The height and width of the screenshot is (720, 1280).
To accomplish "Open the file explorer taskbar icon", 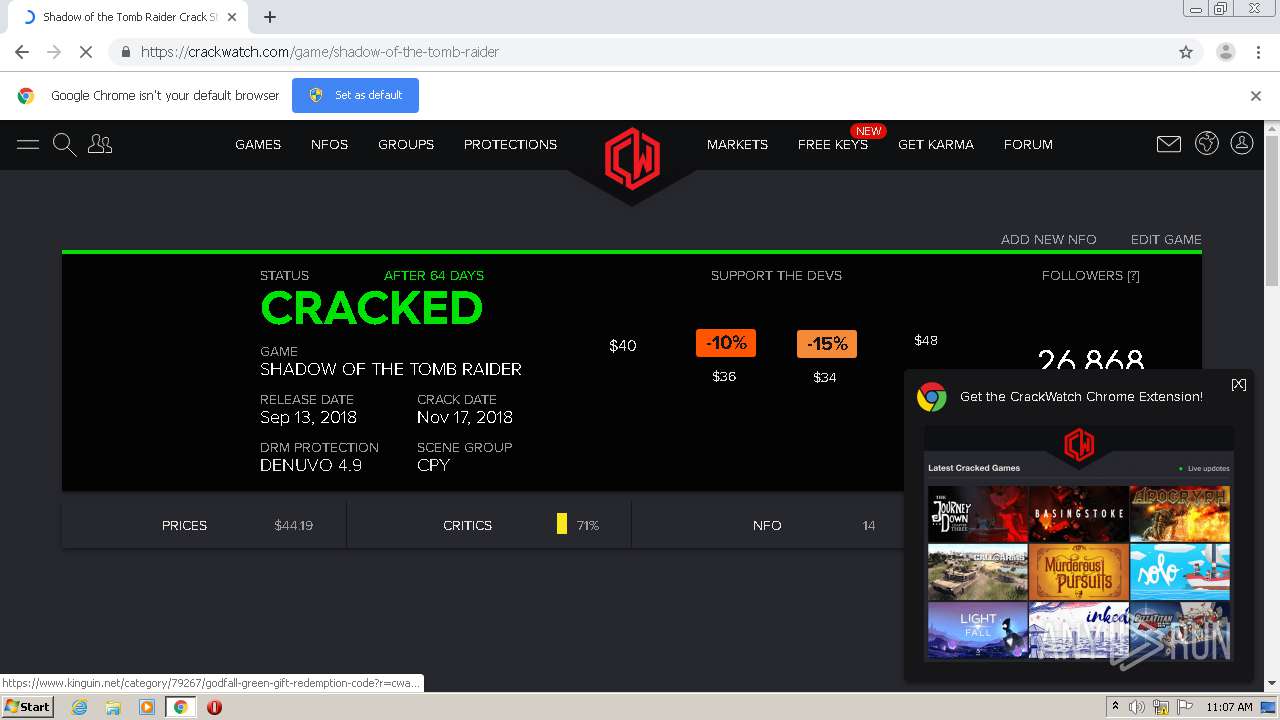I will [113, 707].
